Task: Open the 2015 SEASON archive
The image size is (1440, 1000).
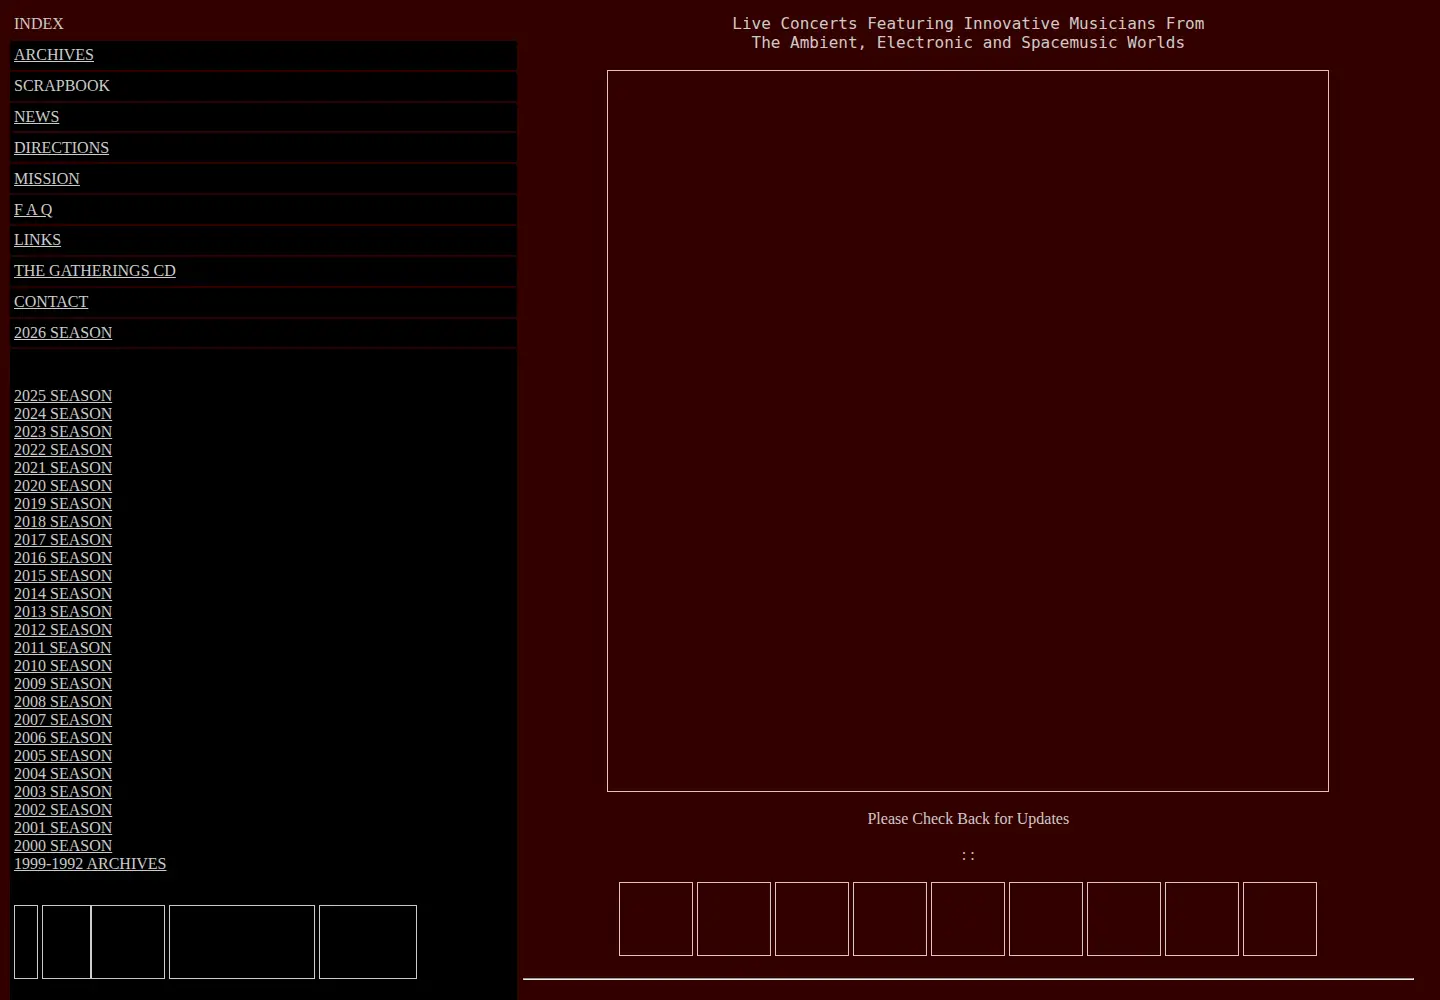Action: 63,576
